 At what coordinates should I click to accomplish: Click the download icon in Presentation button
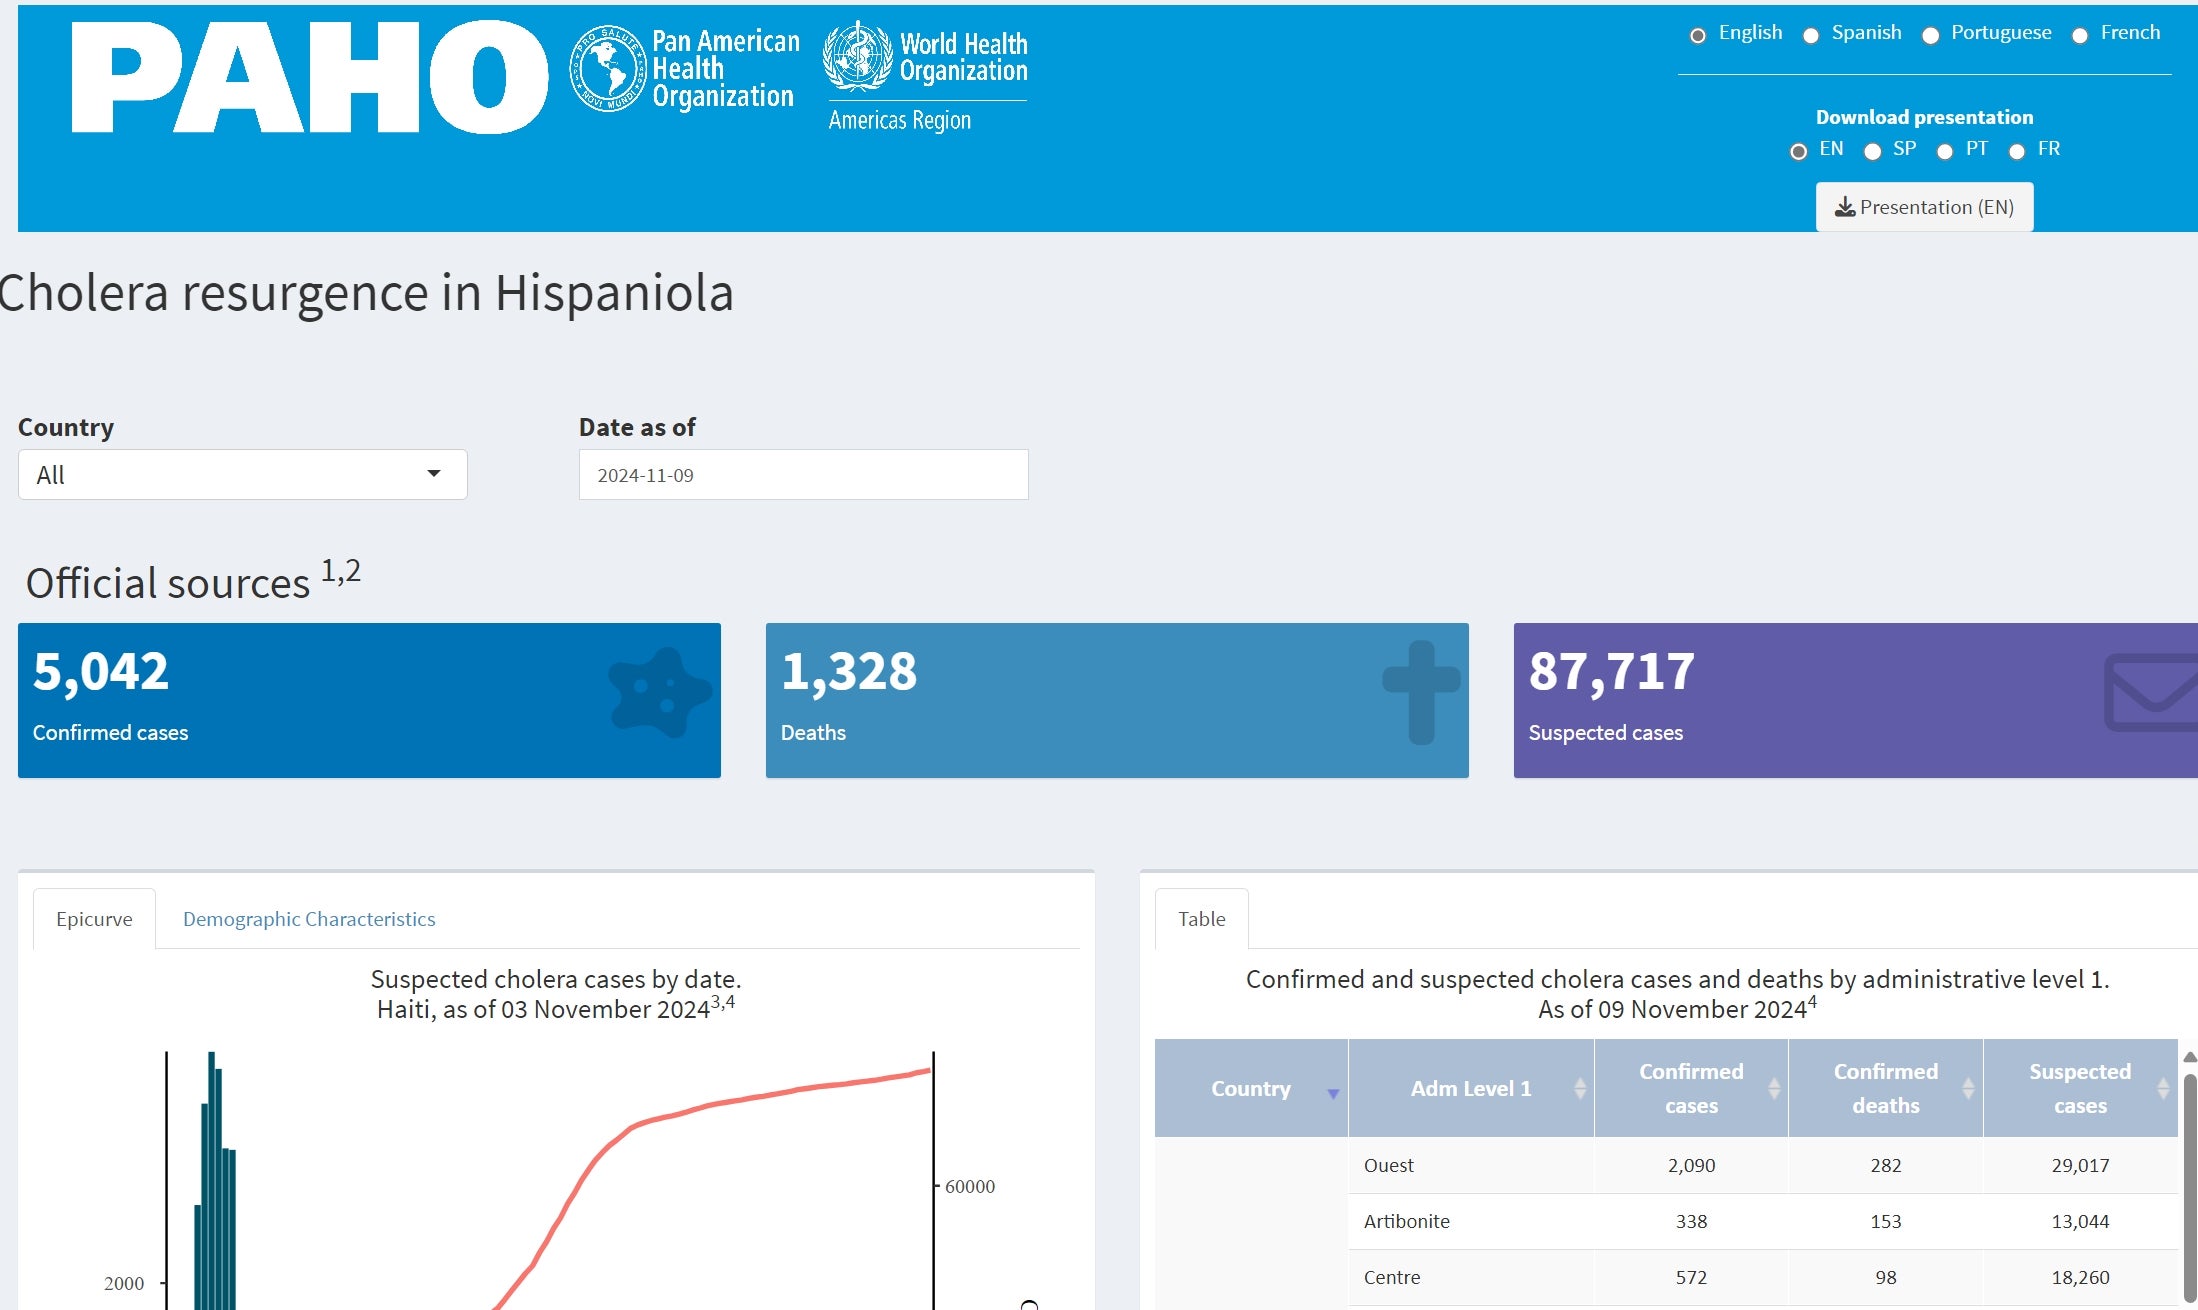pos(1845,207)
